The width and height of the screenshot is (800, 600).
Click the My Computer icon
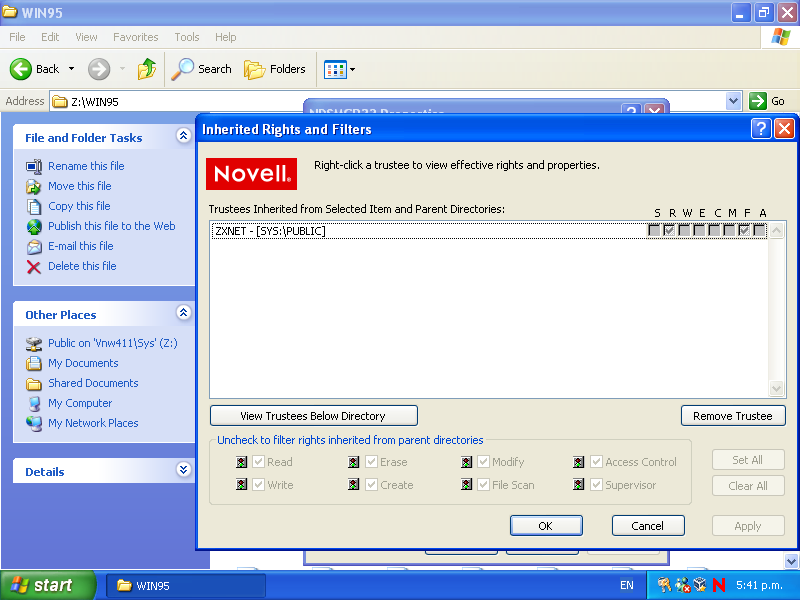pos(34,404)
